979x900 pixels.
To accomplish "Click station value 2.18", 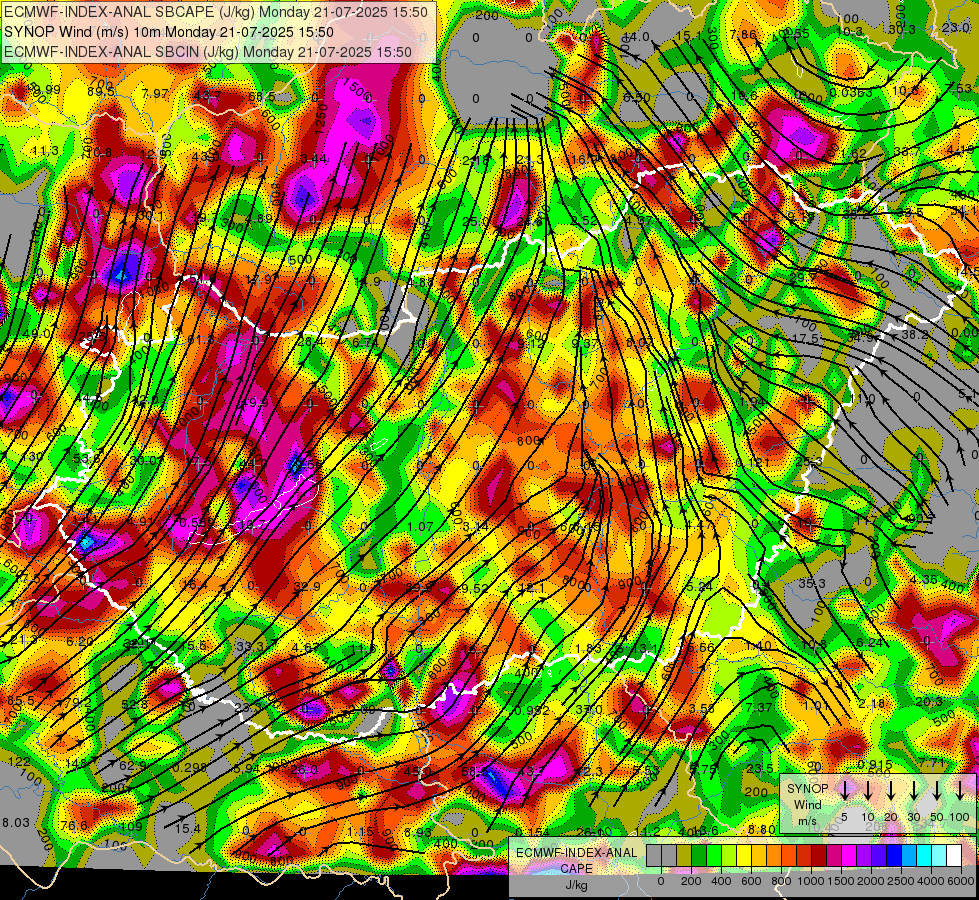I will 872,704.
